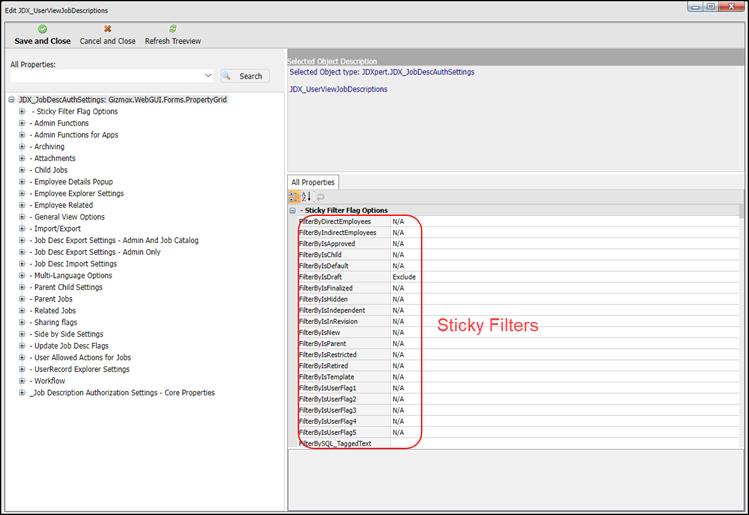
Task: Select Related Jobs in the tree
Action: (53, 310)
